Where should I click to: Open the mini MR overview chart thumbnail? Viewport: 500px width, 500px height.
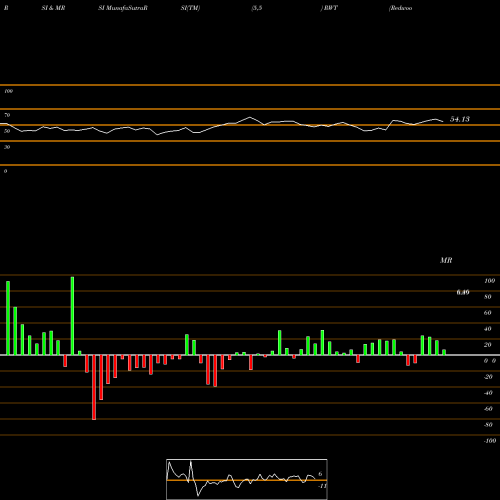[247, 479]
